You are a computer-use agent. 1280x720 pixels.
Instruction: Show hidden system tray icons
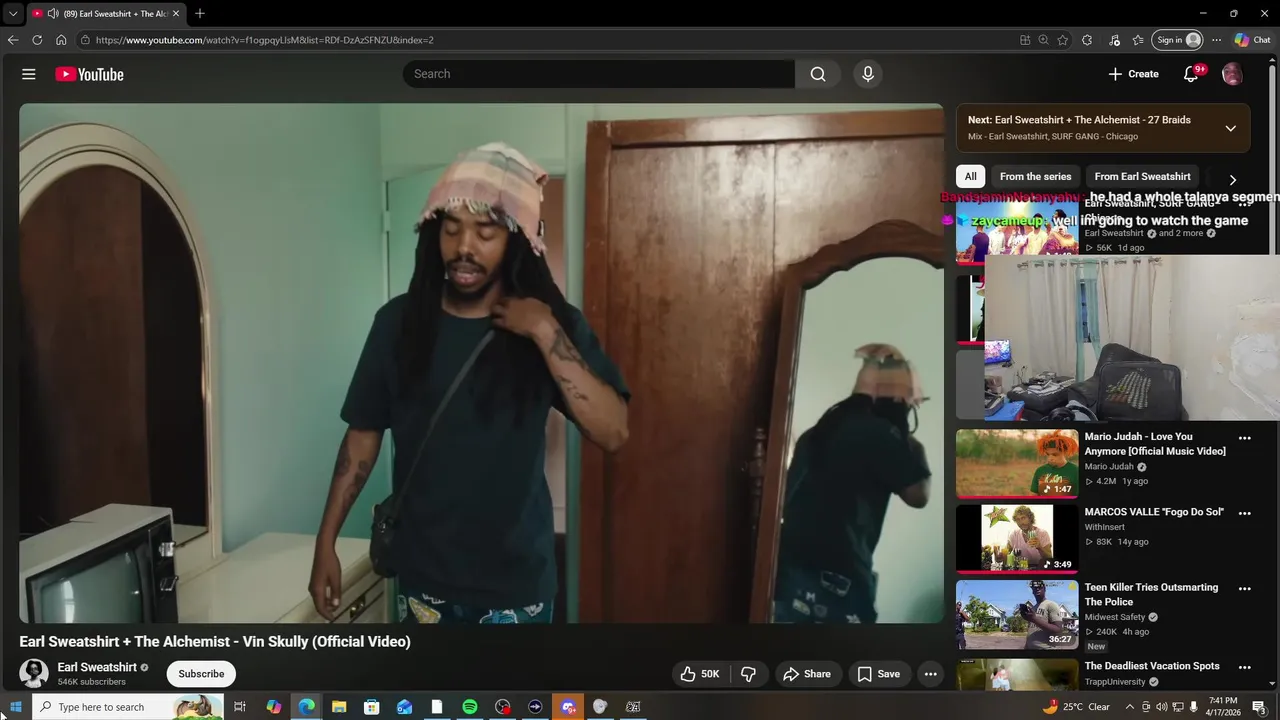[1130, 707]
